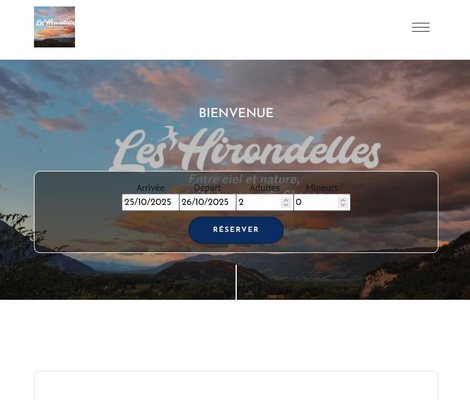Image resolution: width=470 pixels, height=400 pixels.
Task: Focus the Mineurs number field
Action: pos(322,202)
